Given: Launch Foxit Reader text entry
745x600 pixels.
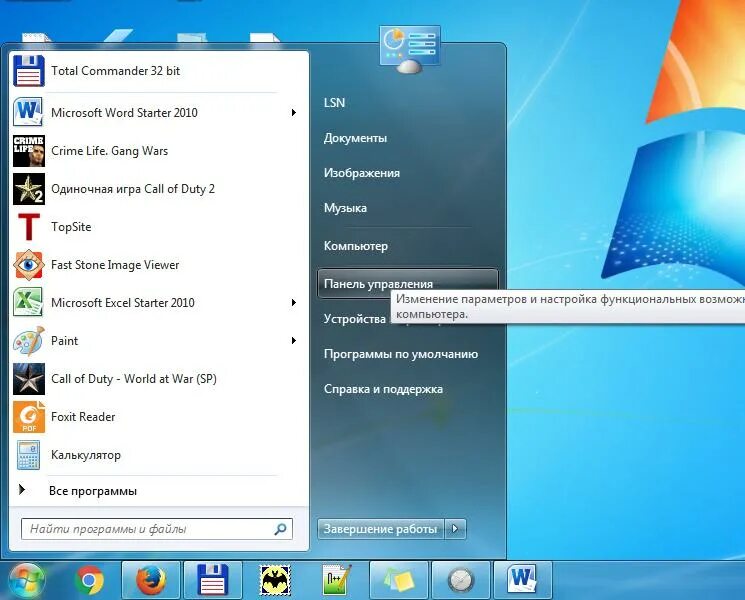Looking at the screenshot, I should tap(83, 417).
